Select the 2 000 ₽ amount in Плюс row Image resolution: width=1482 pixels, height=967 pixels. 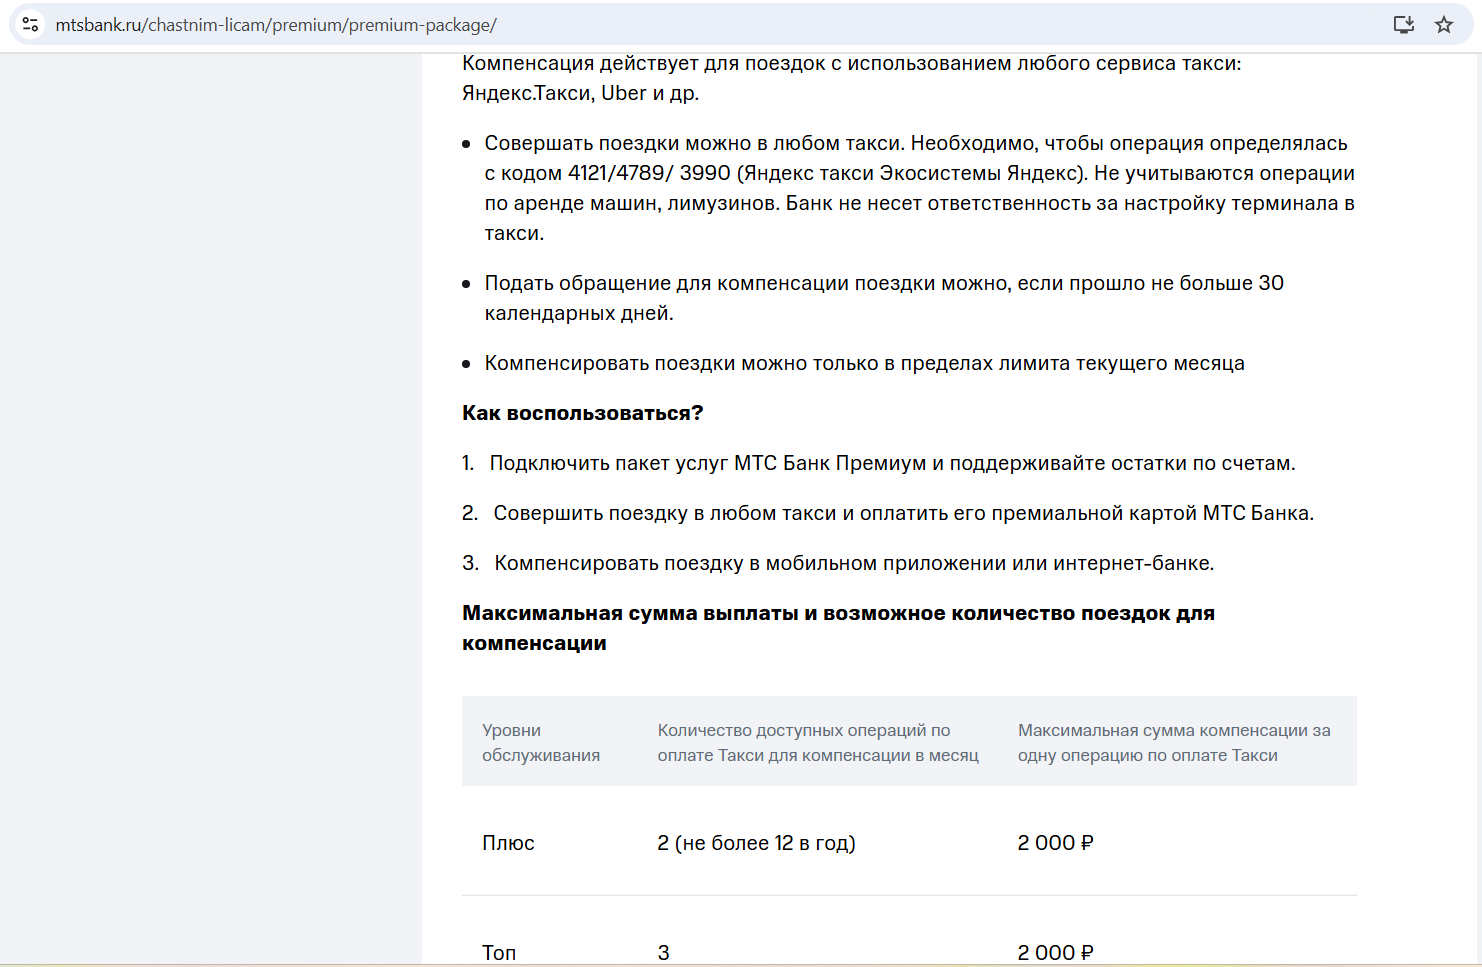click(1056, 843)
